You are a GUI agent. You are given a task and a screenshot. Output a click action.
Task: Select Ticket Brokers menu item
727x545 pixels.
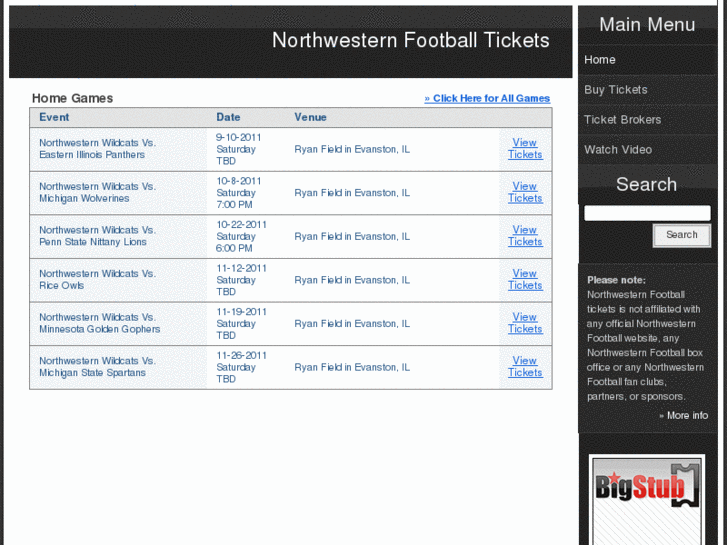(x=622, y=120)
